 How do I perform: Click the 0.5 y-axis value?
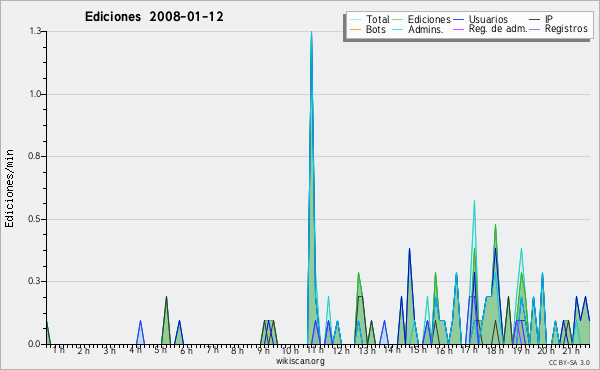coord(35,219)
